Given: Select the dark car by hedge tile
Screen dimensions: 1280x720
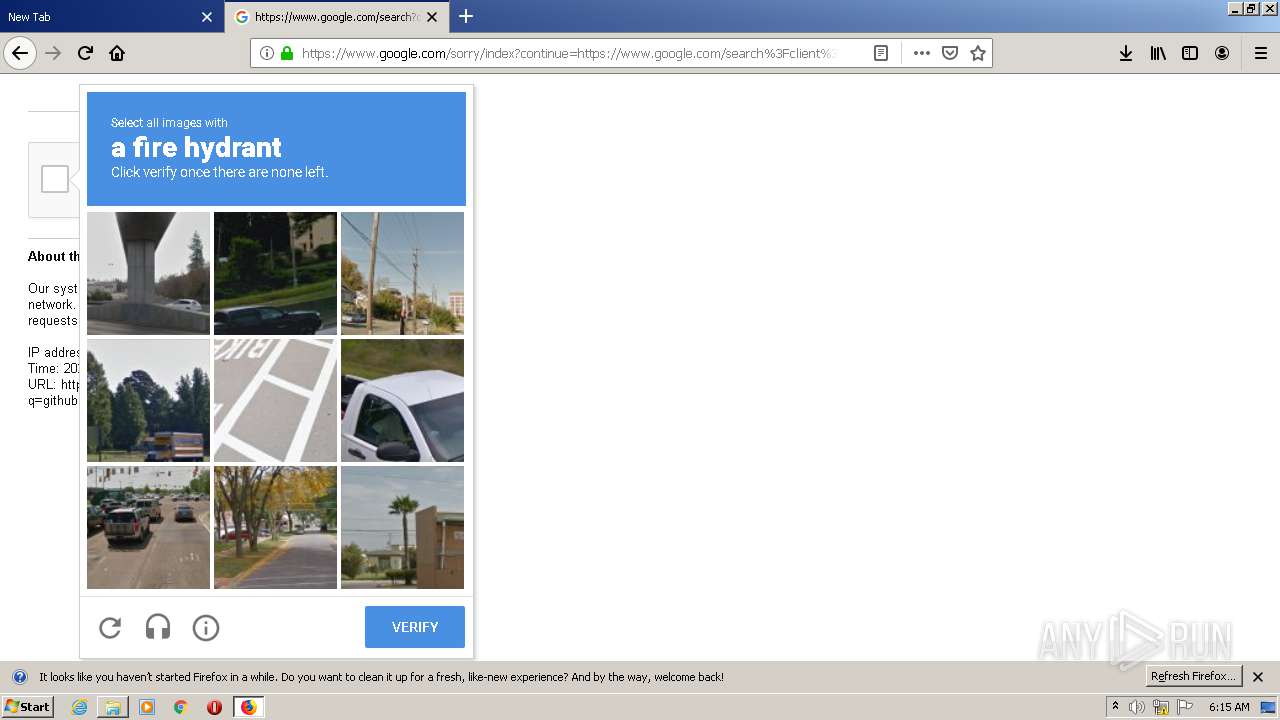Looking at the screenshot, I should 275,273.
